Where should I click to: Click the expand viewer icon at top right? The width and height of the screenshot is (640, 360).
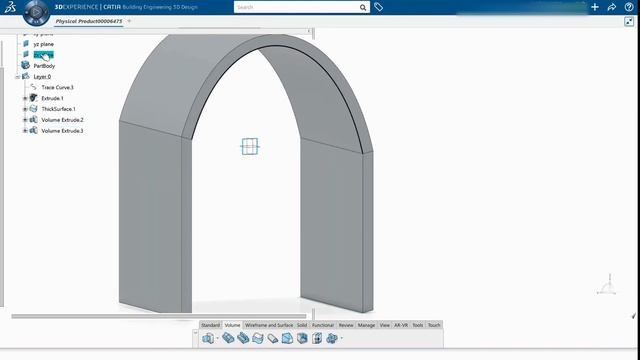click(629, 22)
